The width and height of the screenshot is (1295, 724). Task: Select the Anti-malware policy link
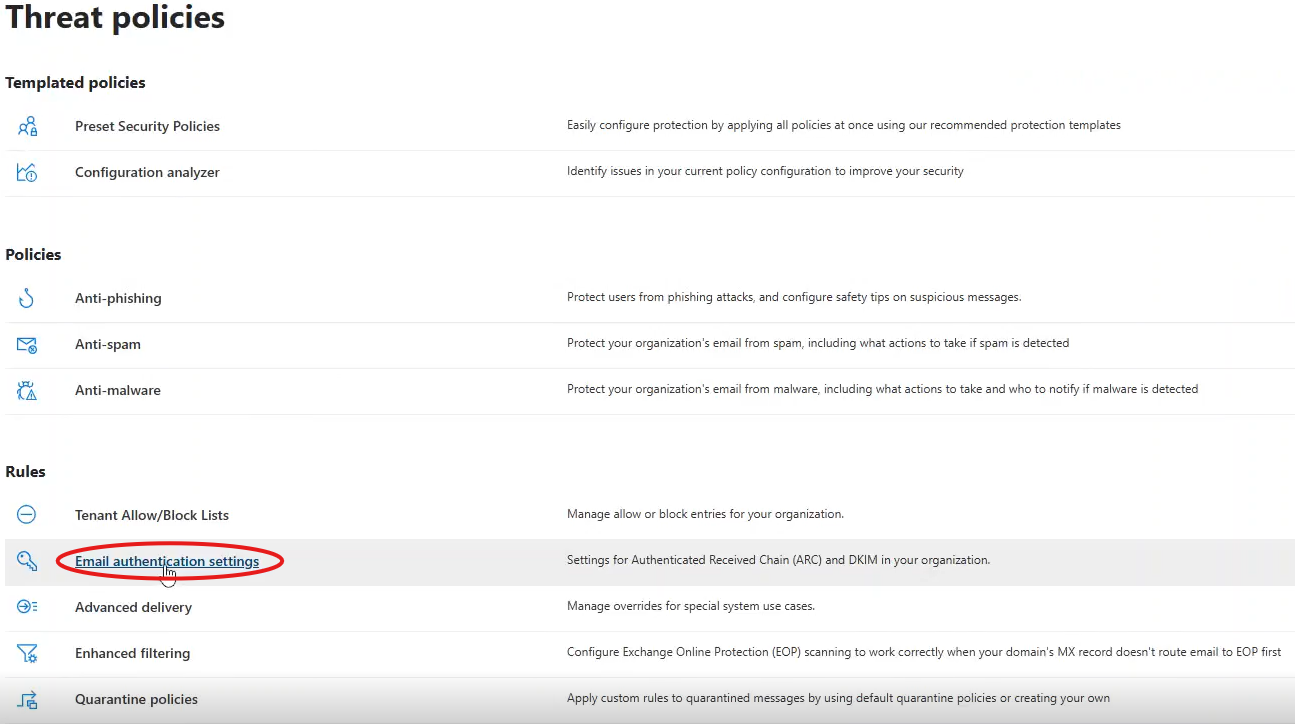[x=118, y=390]
